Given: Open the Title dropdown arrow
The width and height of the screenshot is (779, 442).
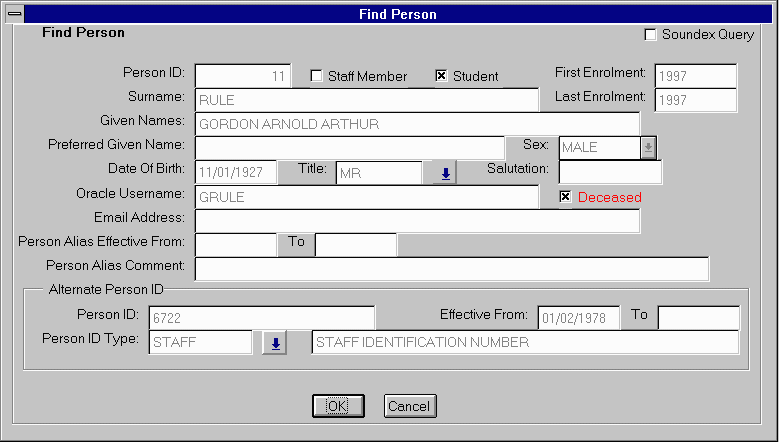Looking at the screenshot, I should point(446,173).
